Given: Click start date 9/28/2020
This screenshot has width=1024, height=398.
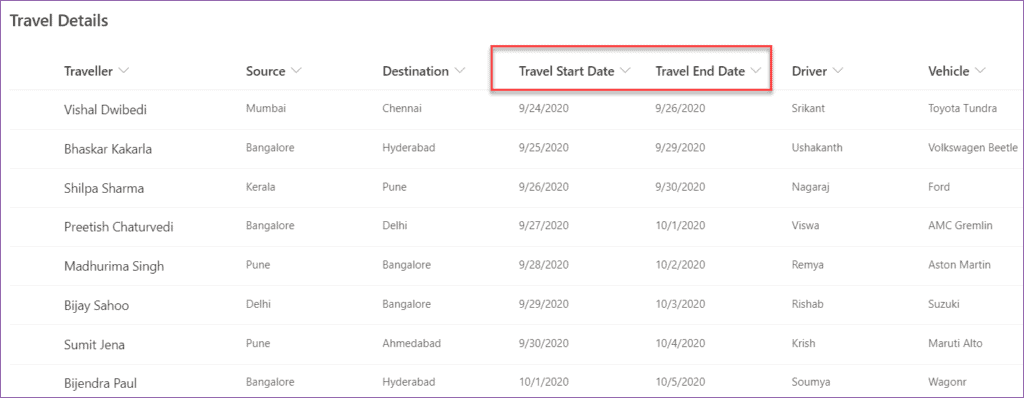Looking at the screenshot, I should coord(543,265).
